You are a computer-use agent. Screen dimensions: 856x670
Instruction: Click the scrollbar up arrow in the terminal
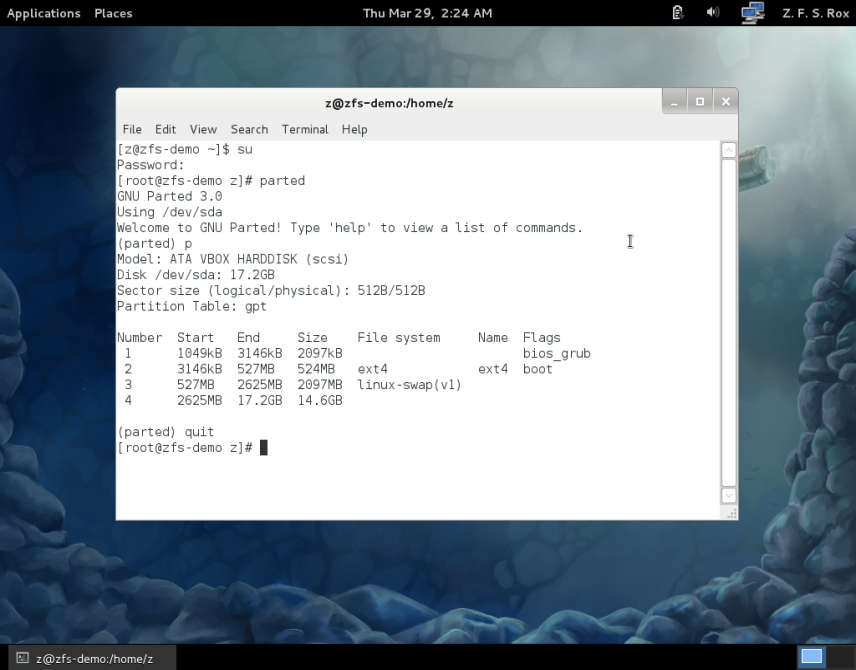point(727,148)
